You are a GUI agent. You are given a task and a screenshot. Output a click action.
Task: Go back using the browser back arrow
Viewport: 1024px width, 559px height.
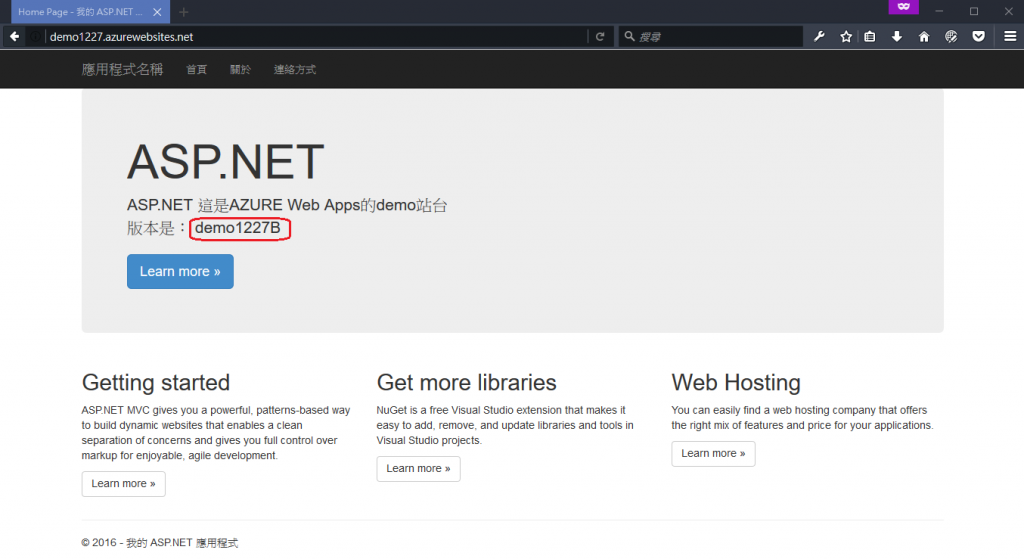14,37
